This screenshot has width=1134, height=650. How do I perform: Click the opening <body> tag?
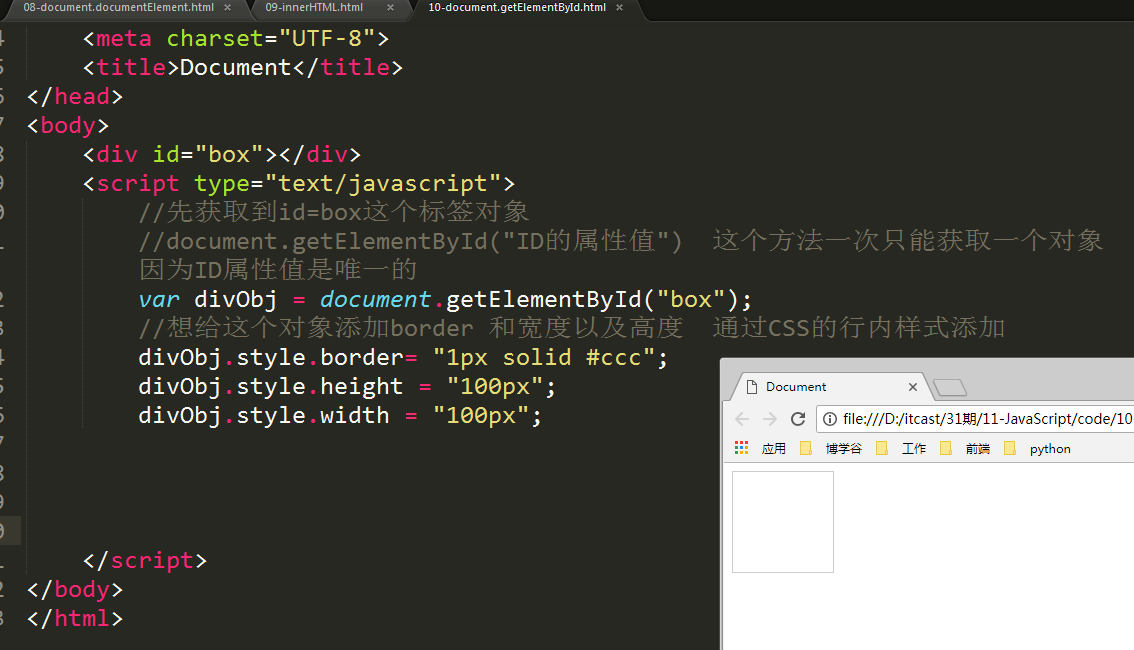click(x=68, y=125)
